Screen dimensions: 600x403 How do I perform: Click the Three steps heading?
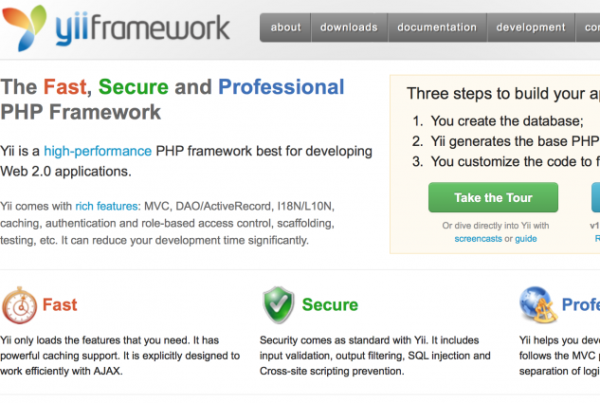(502, 94)
